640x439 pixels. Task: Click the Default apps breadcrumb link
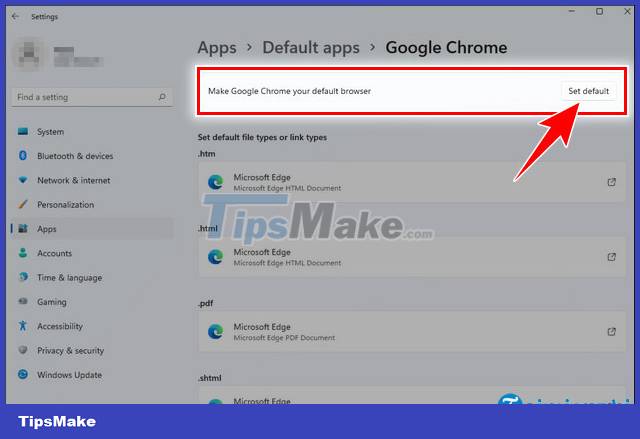point(311,48)
